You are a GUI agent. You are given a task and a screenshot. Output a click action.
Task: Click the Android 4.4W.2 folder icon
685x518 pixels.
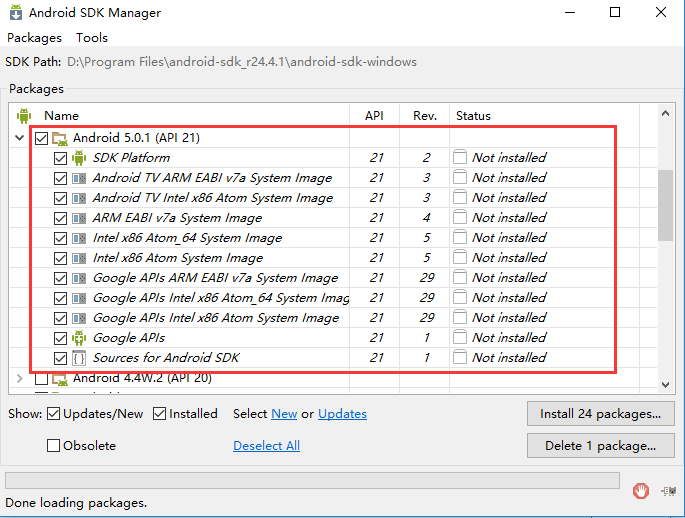tap(60, 379)
